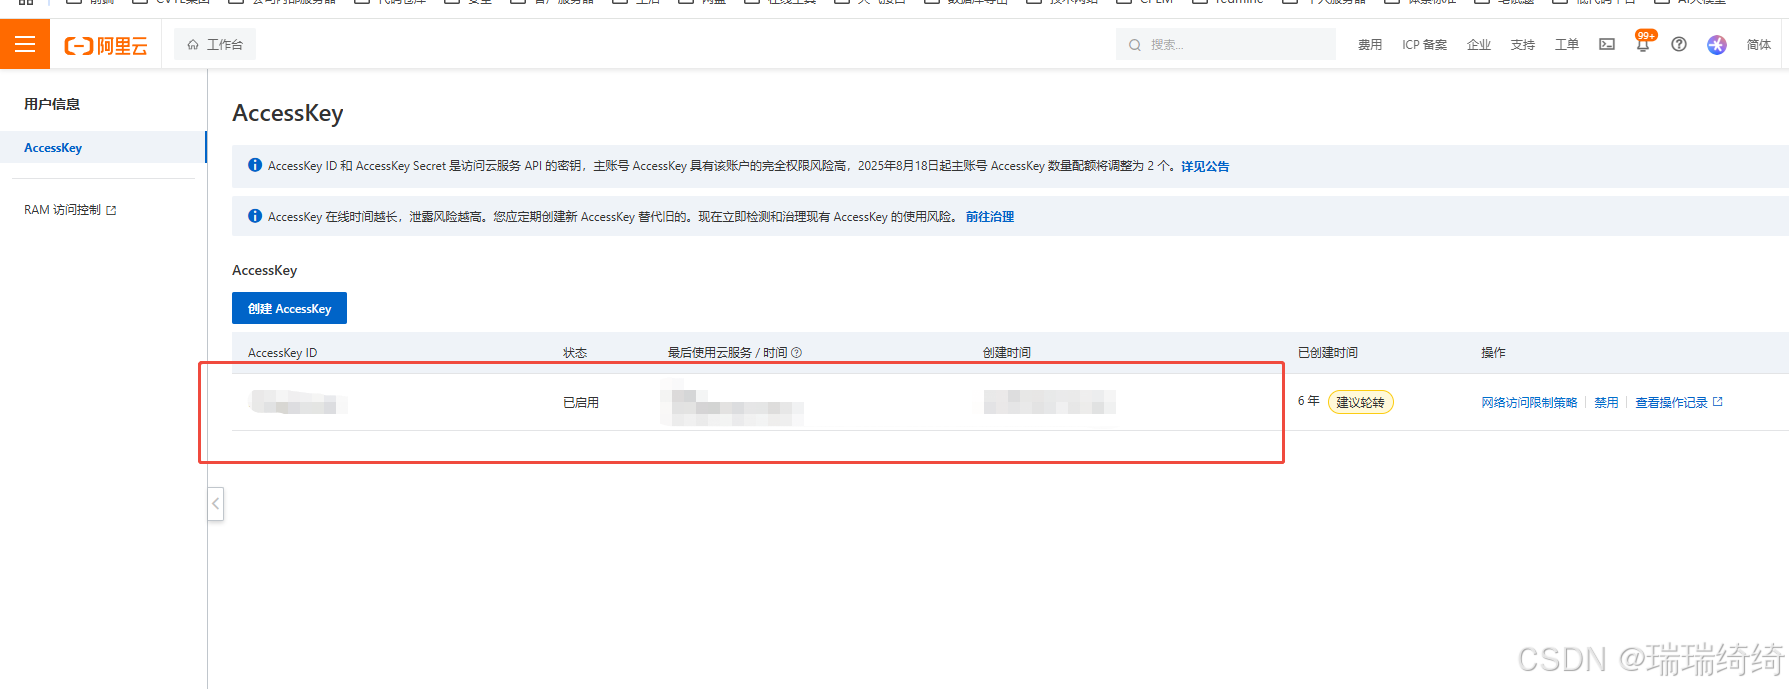Collapse the left sidebar with arrow handle
Viewport: 1789px width, 689px height.
[x=215, y=503]
